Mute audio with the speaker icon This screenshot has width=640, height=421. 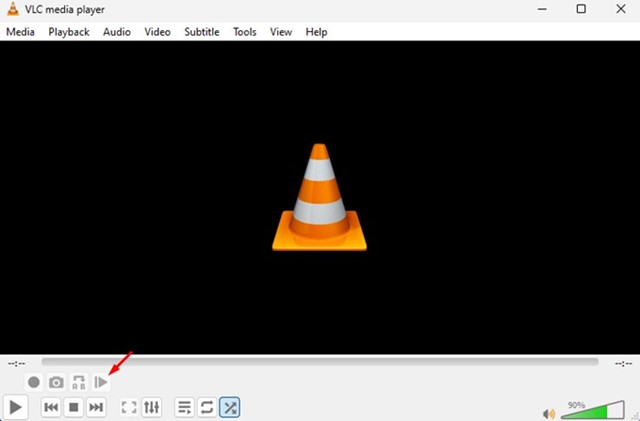click(x=549, y=413)
